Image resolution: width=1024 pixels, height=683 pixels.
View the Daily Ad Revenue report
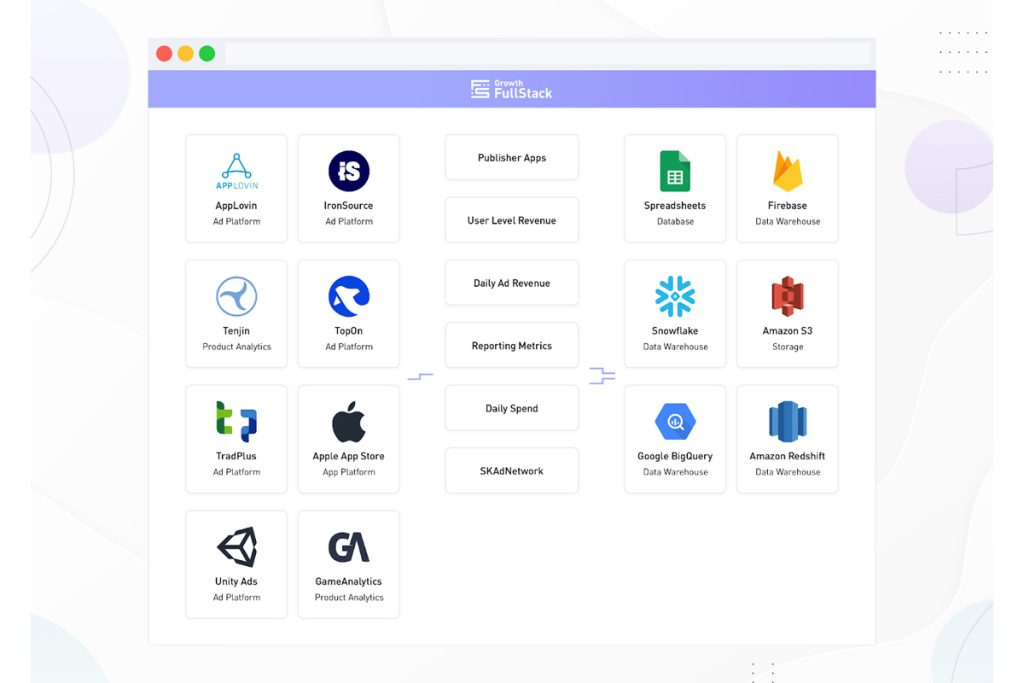[511, 282]
